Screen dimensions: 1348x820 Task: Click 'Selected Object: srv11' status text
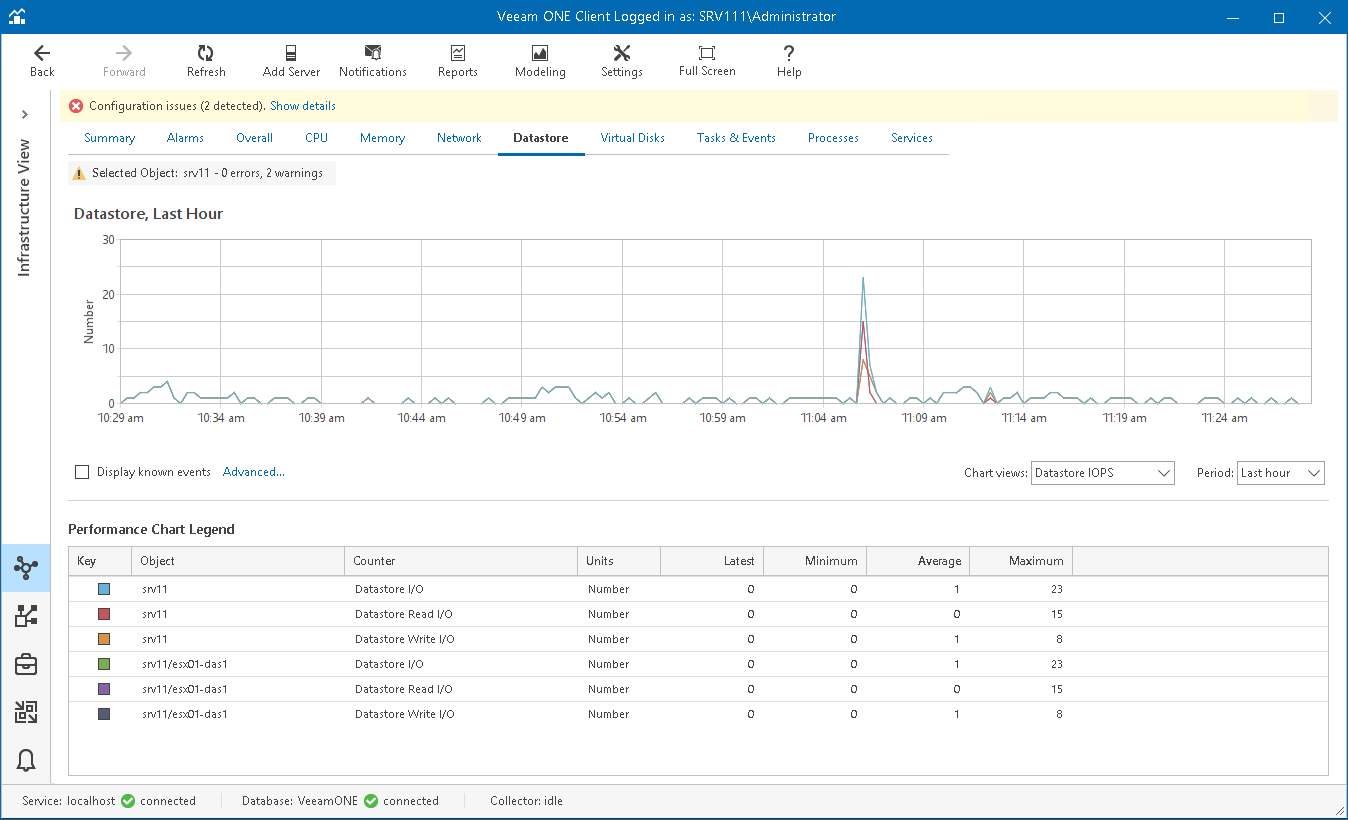tap(207, 173)
